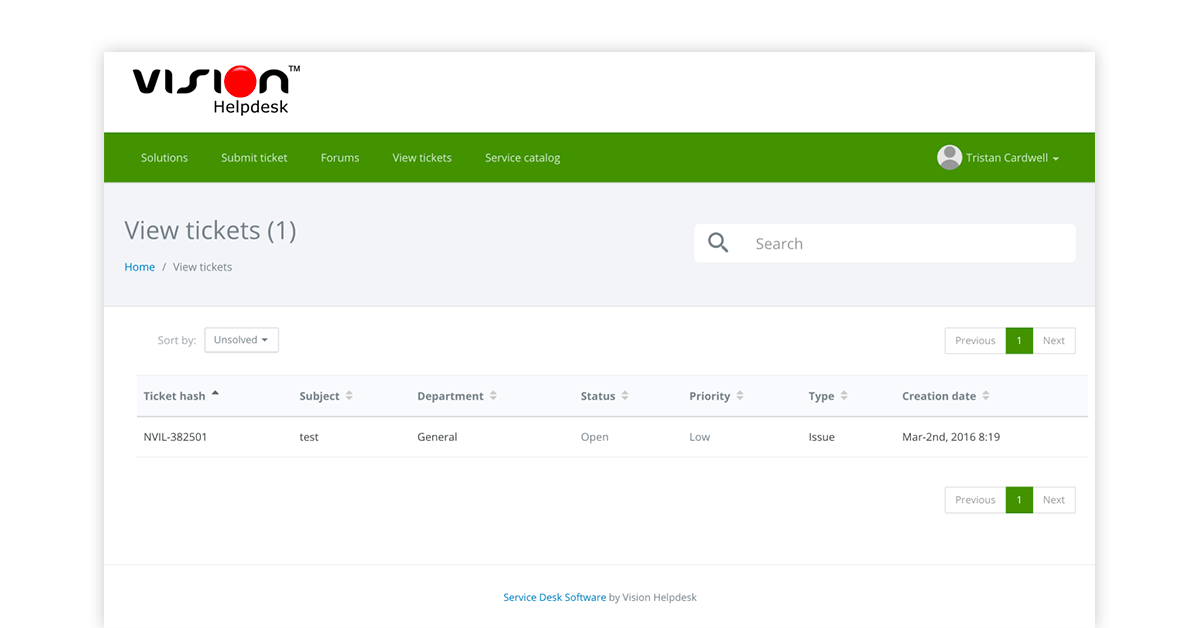Select page 1 in bottom pagination
Viewport: 1200px width, 628px height.
1019,500
